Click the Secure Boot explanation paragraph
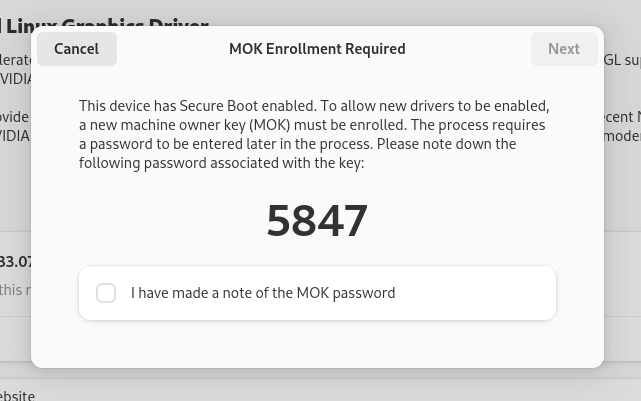641x401 pixels. coord(314,134)
